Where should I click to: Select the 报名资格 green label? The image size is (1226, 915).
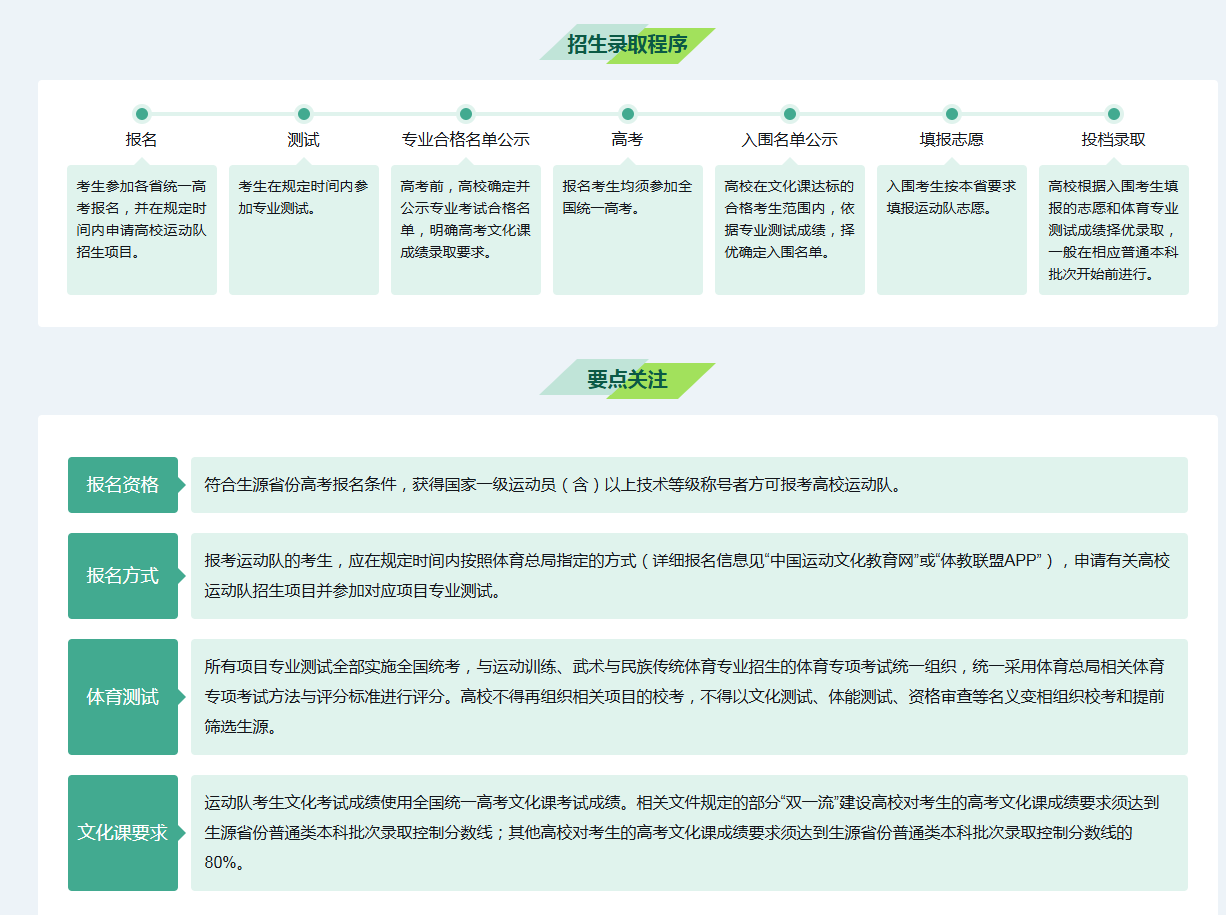click(x=123, y=485)
